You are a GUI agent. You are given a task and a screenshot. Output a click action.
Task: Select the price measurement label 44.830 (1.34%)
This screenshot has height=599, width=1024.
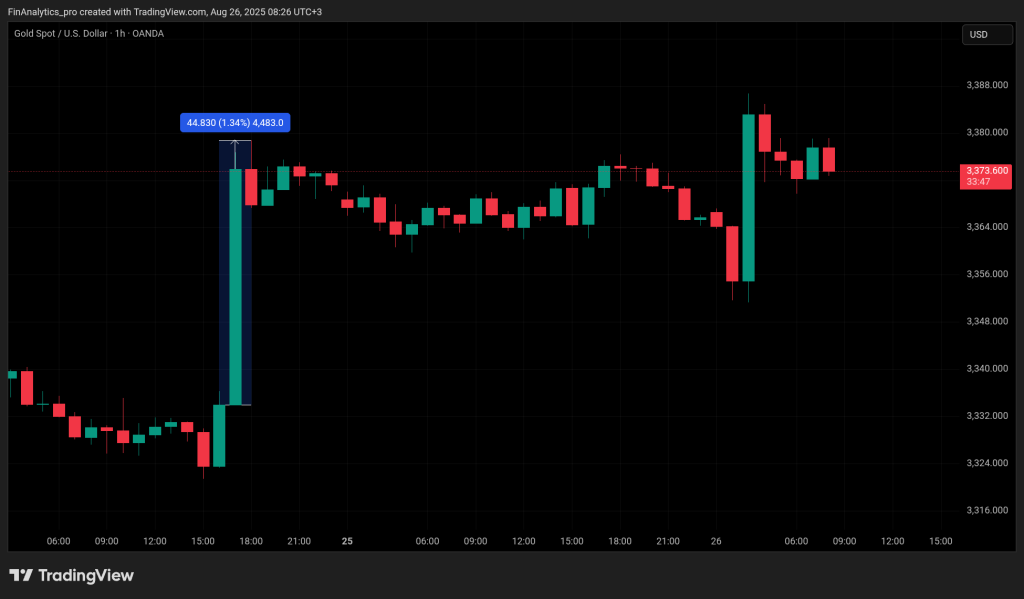pyautogui.click(x=235, y=123)
